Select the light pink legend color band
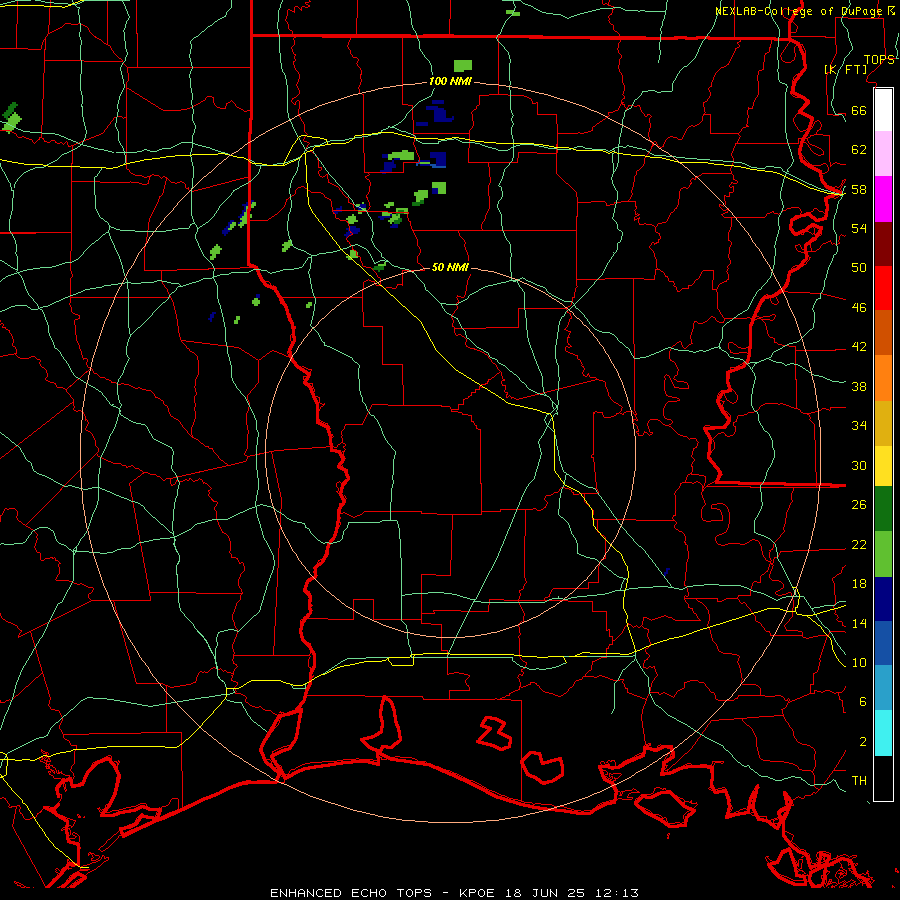 pyautogui.click(x=883, y=153)
